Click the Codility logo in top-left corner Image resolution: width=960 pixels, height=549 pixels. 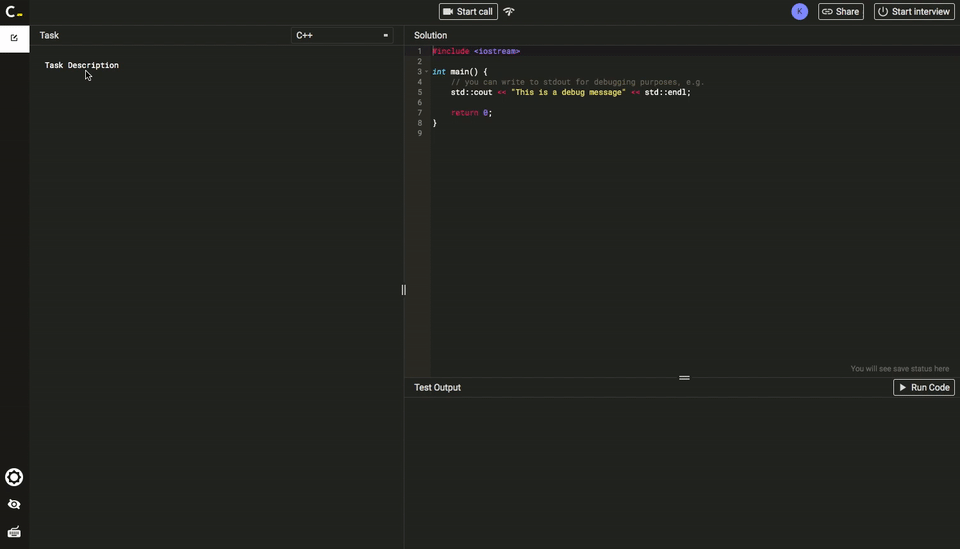point(14,12)
